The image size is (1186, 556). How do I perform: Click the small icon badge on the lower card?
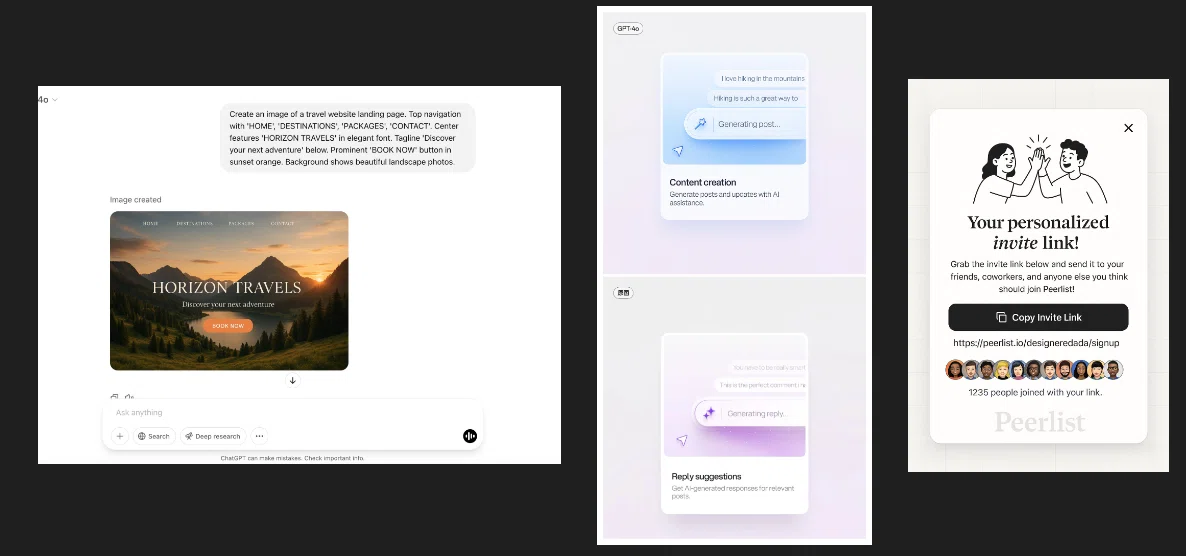pos(623,293)
